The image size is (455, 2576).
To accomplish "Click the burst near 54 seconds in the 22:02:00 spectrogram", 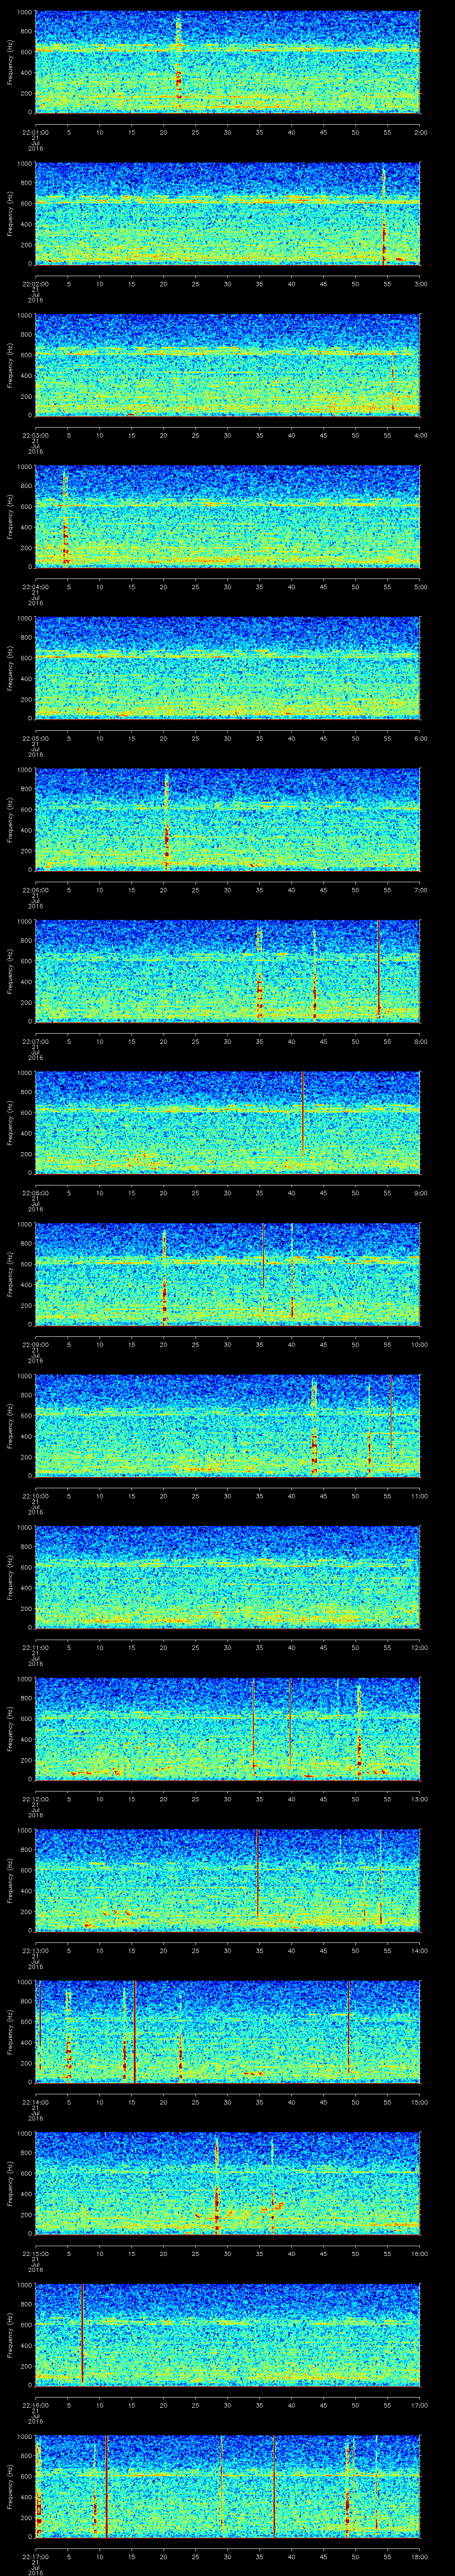I will (384, 215).
